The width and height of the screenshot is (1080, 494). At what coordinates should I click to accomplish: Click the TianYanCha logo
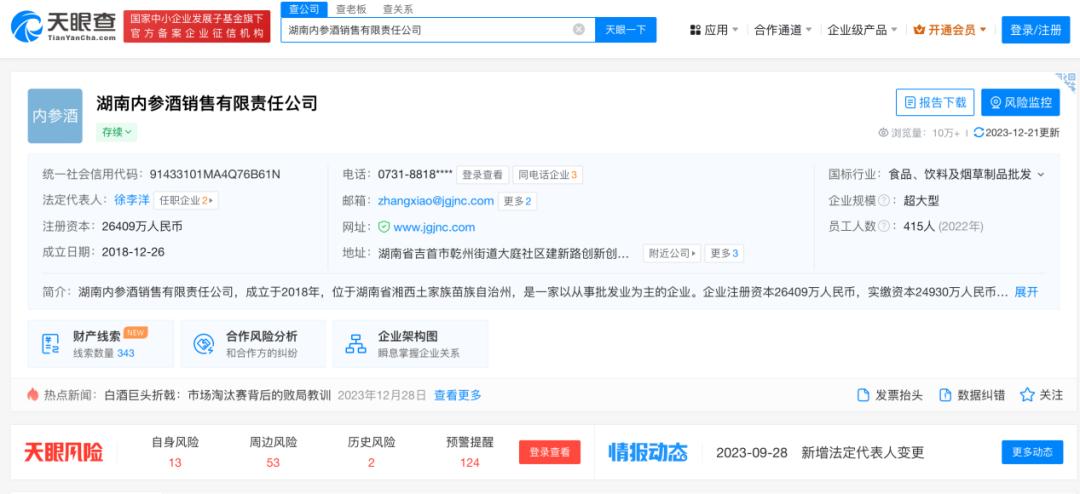click(63, 26)
